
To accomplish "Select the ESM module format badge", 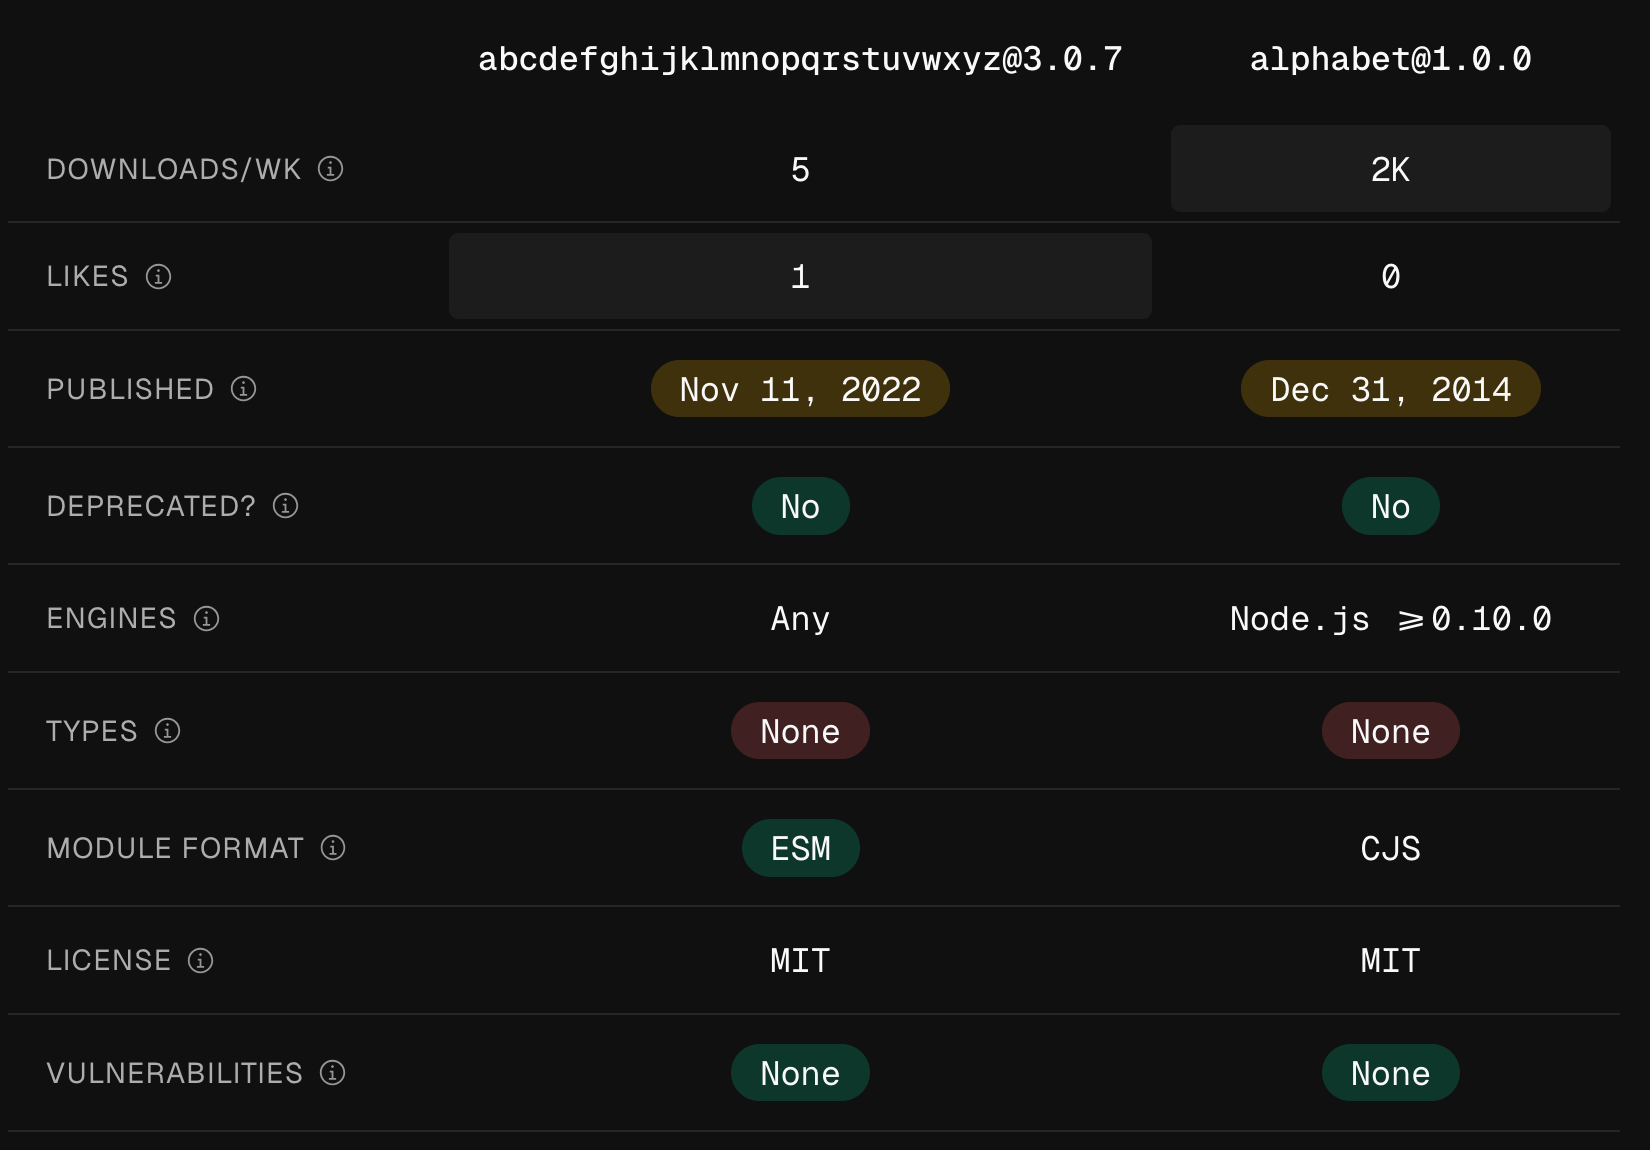I will point(800,848).
